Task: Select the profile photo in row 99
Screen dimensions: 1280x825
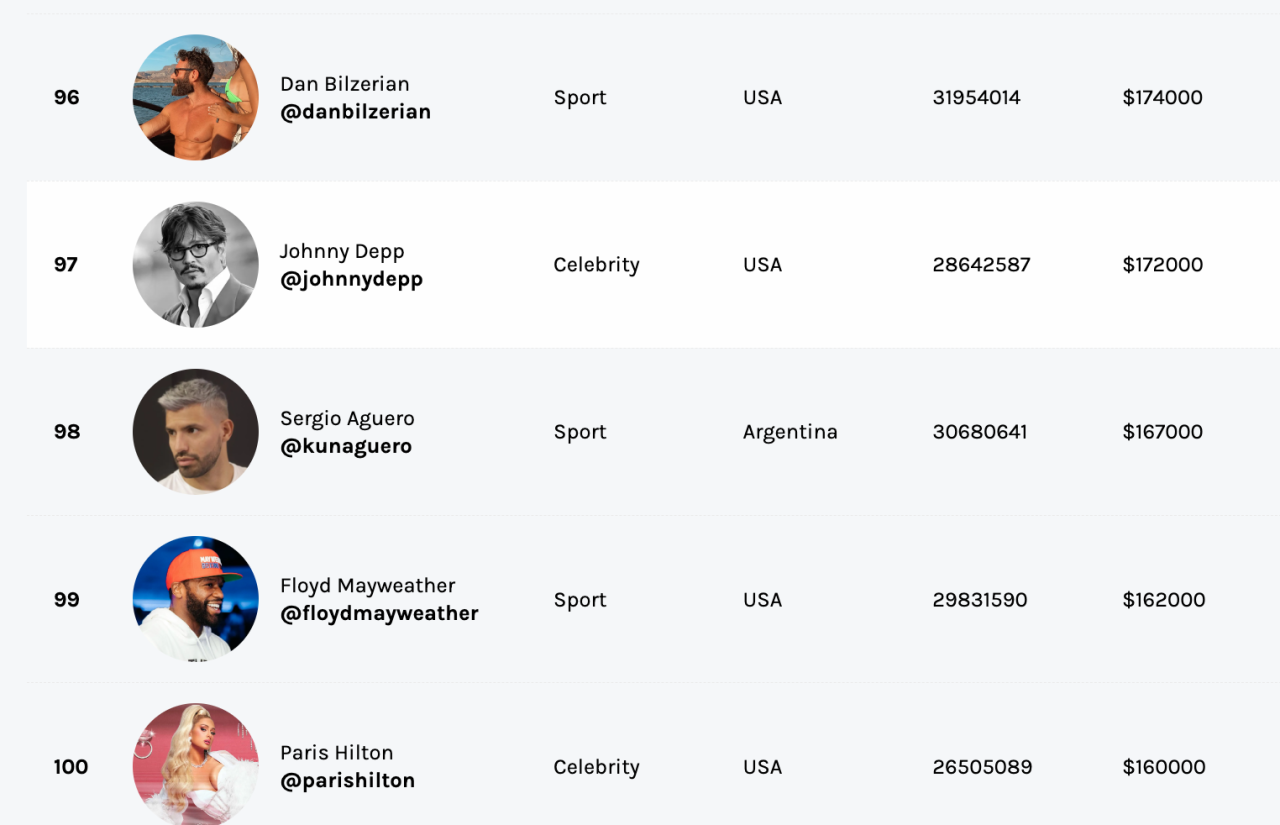Action: coord(195,599)
